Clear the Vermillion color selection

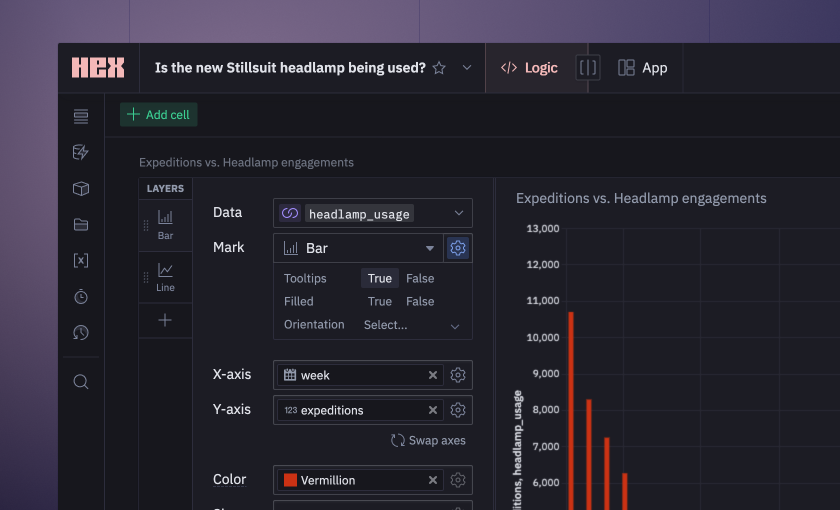coord(433,480)
